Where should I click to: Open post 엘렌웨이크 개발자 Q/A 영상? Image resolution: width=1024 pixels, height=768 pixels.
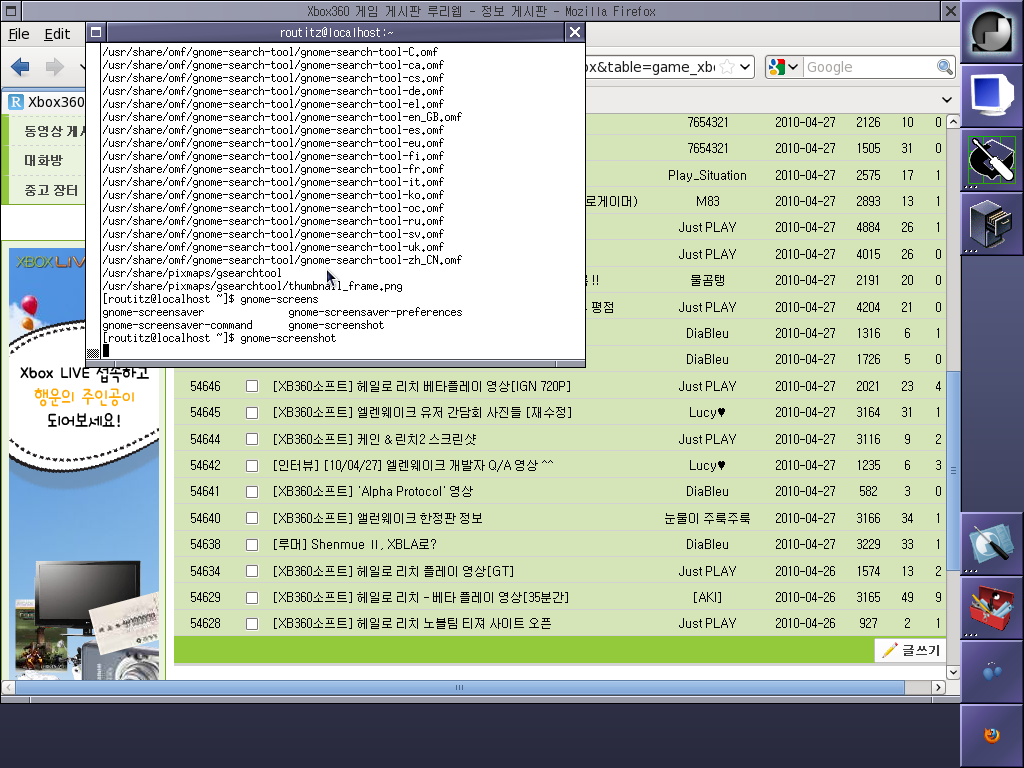(413, 466)
